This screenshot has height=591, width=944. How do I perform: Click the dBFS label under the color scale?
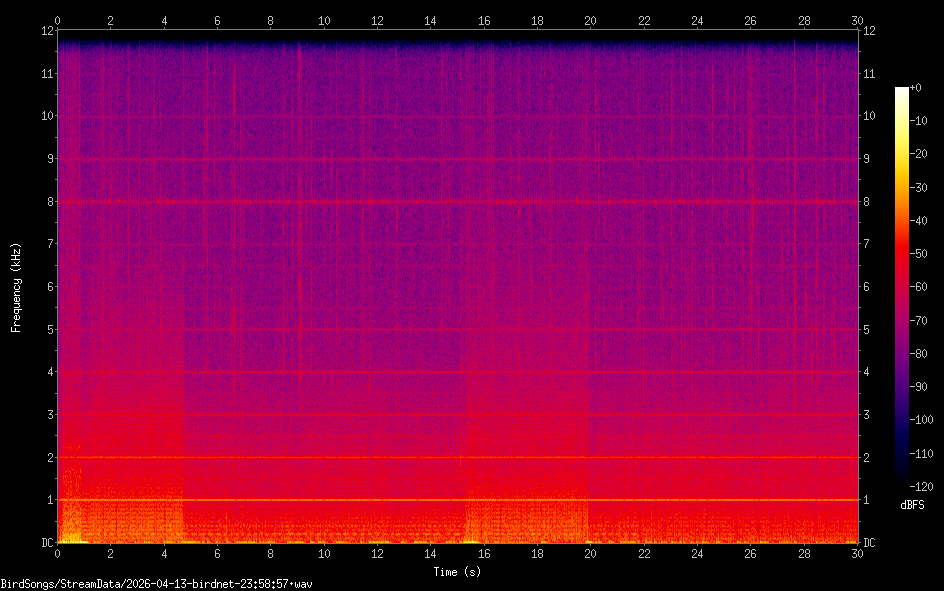(911, 506)
